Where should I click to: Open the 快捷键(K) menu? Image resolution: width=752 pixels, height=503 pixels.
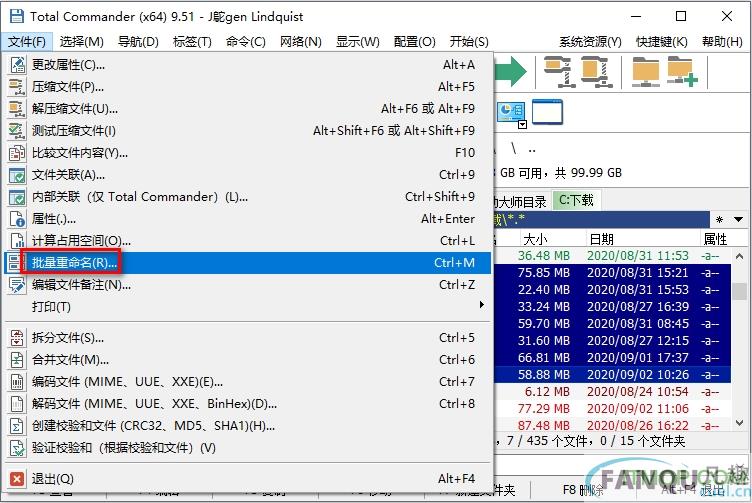tap(662, 42)
